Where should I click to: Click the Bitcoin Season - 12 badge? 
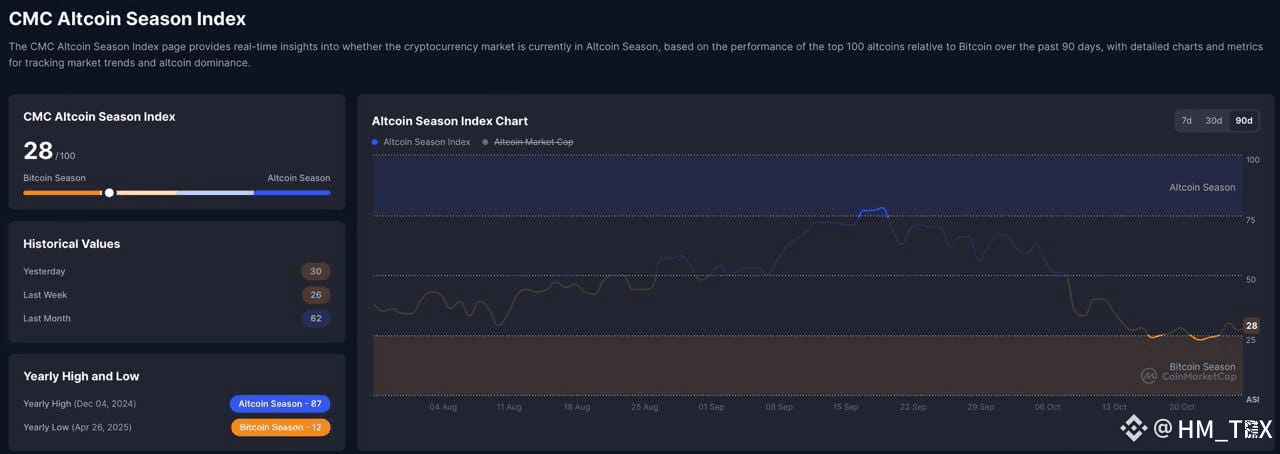coord(280,427)
